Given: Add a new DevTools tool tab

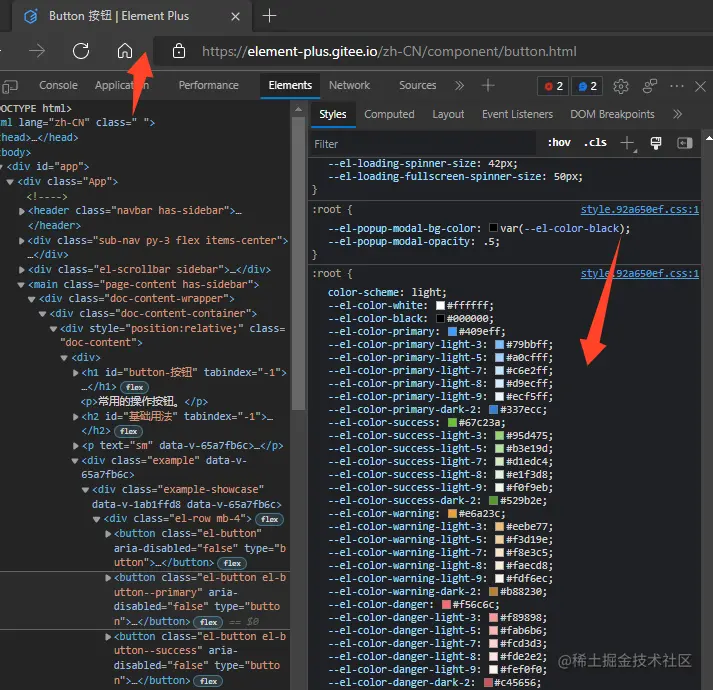Looking at the screenshot, I should (488, 86).
